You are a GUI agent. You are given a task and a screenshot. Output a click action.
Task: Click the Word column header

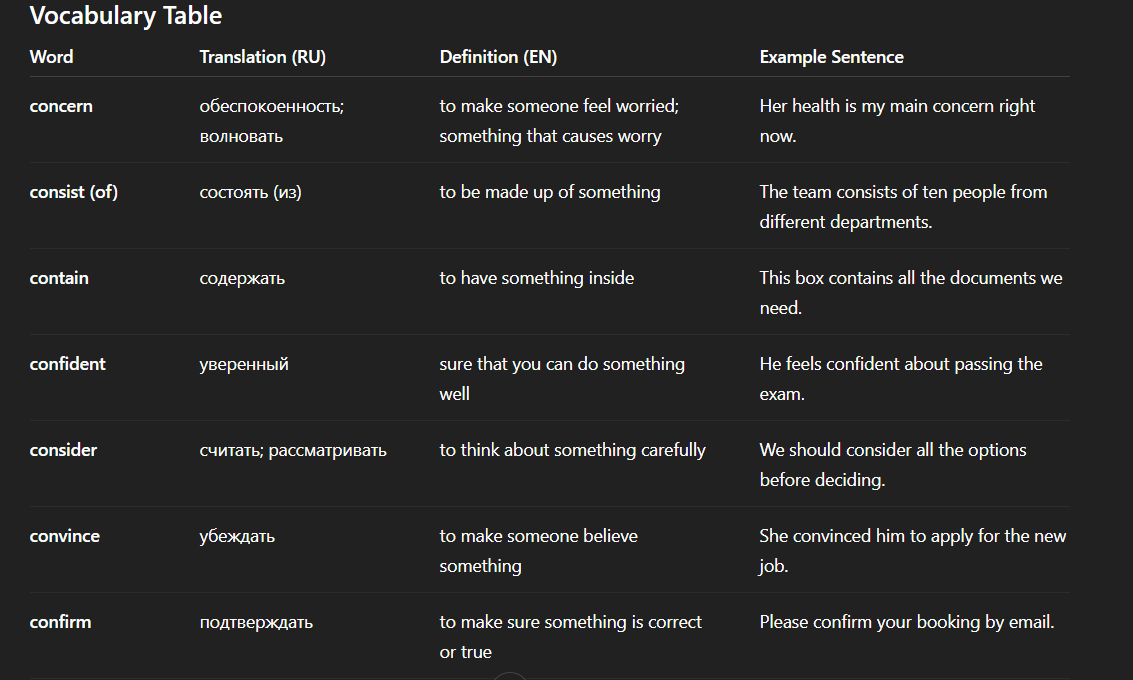[x=51, y=57]
